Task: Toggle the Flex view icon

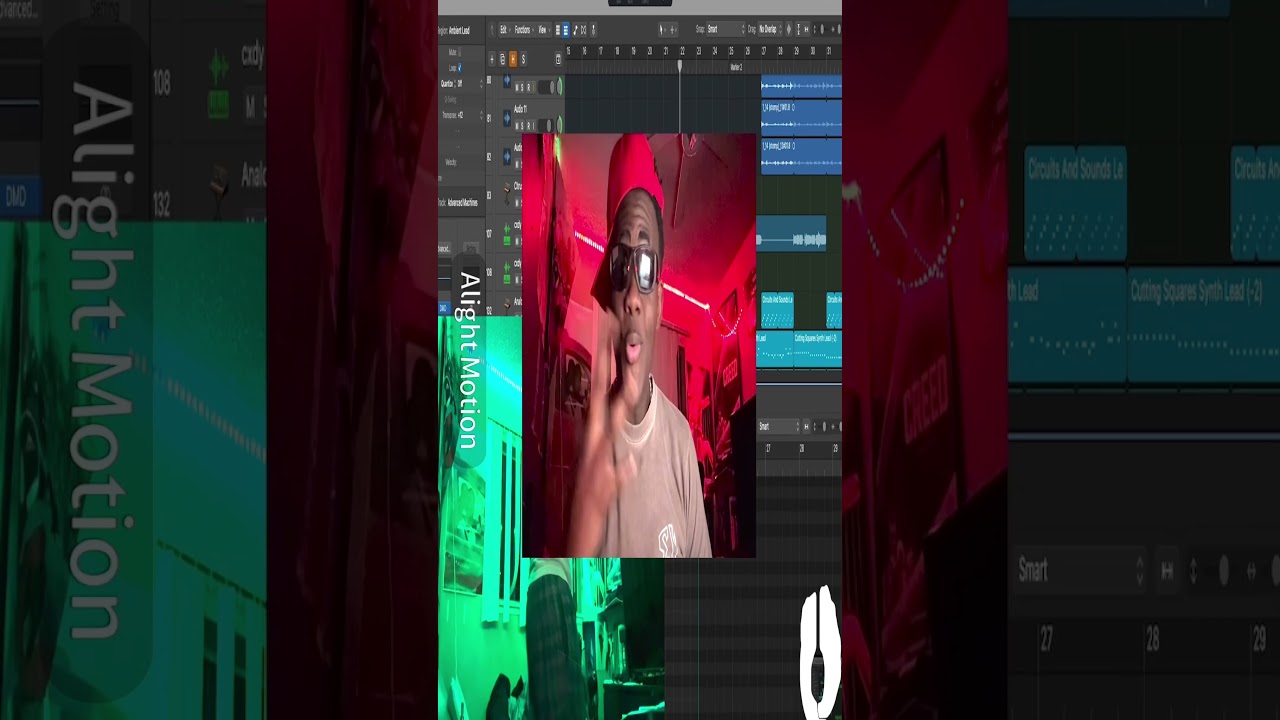Action: [x=583, y=30]
